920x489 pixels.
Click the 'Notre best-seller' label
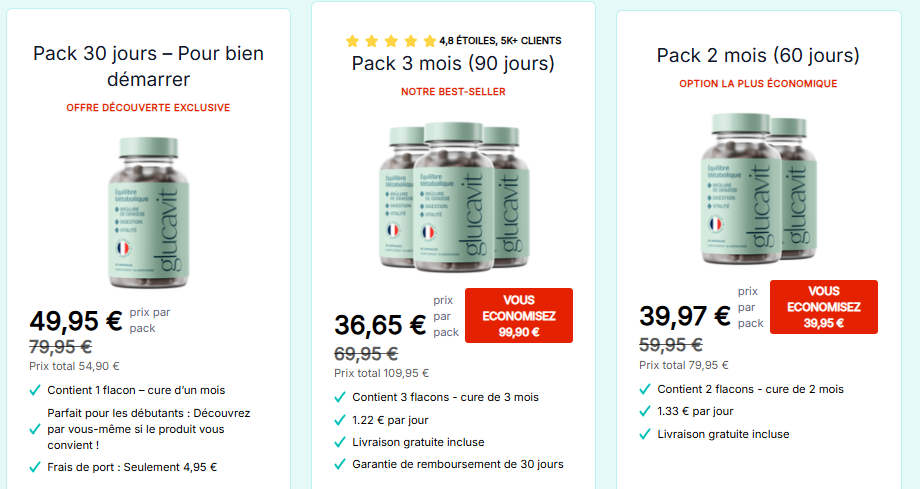(453, 92)
